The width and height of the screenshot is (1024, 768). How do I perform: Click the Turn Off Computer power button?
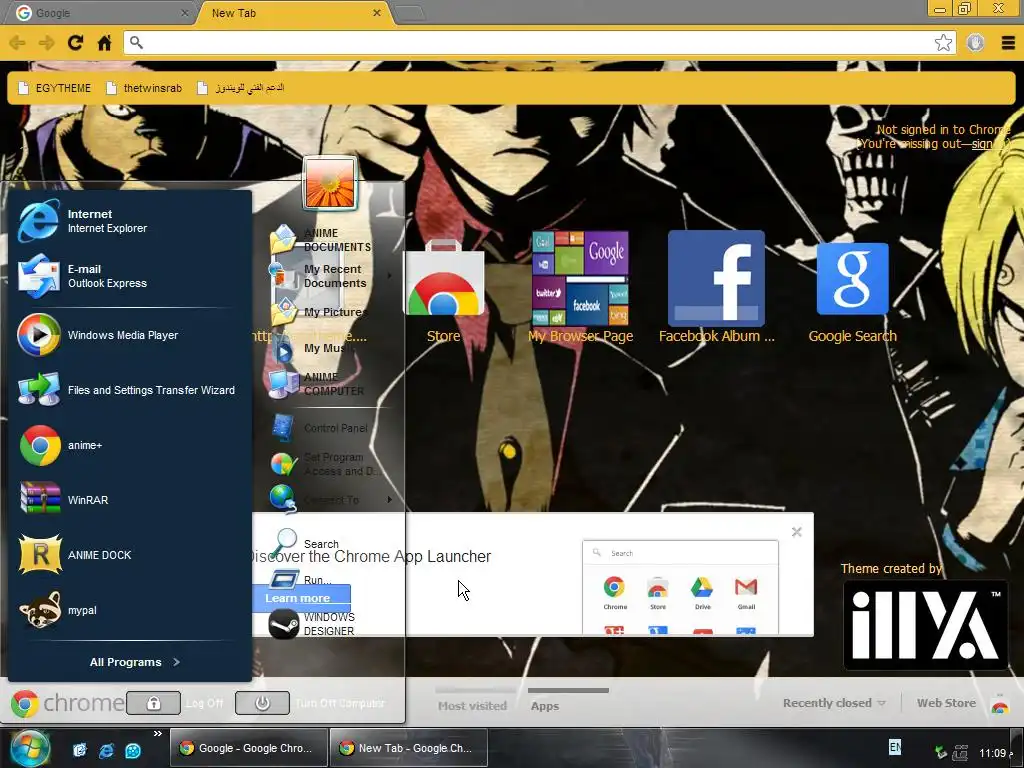click(262, 703)
